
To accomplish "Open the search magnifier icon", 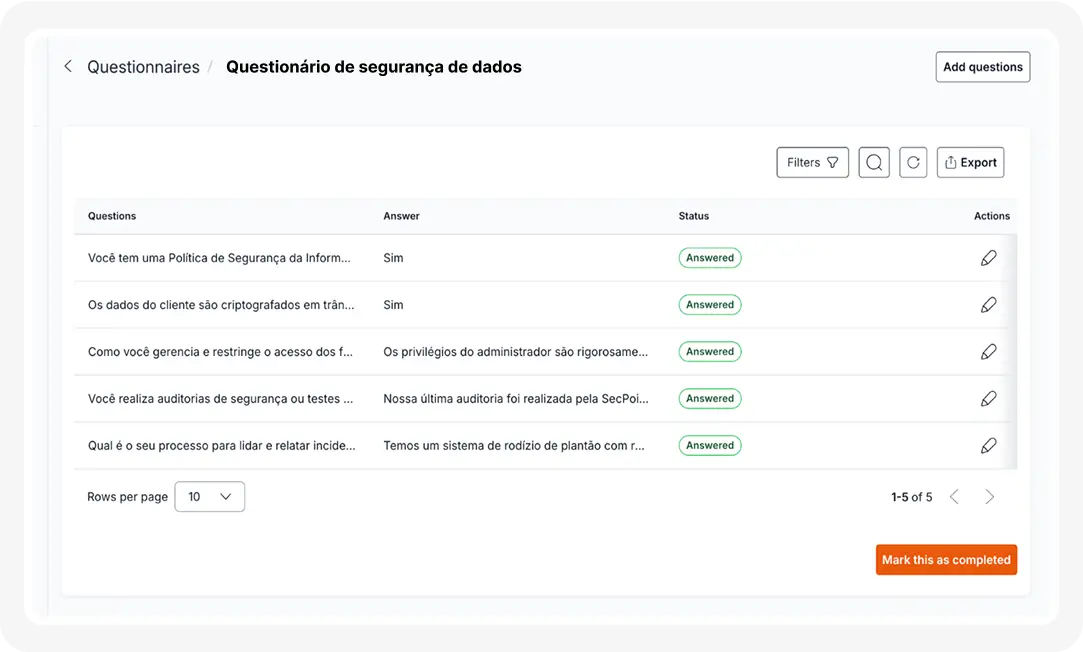I will pos(874,162).
